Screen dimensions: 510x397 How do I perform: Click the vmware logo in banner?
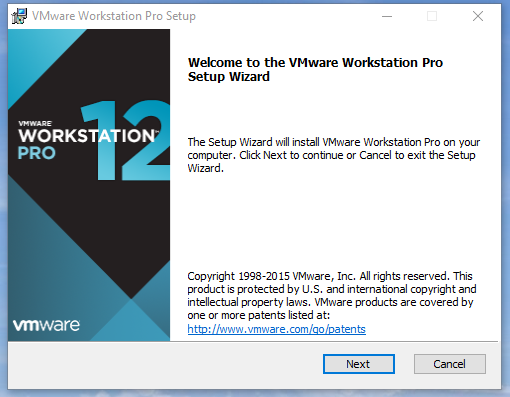[46, 325]
